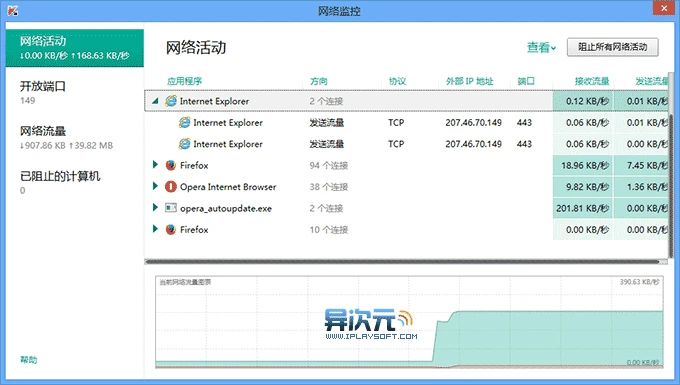
Task: Open the 查看 dropdown menu
Action: tap(541, 47)
